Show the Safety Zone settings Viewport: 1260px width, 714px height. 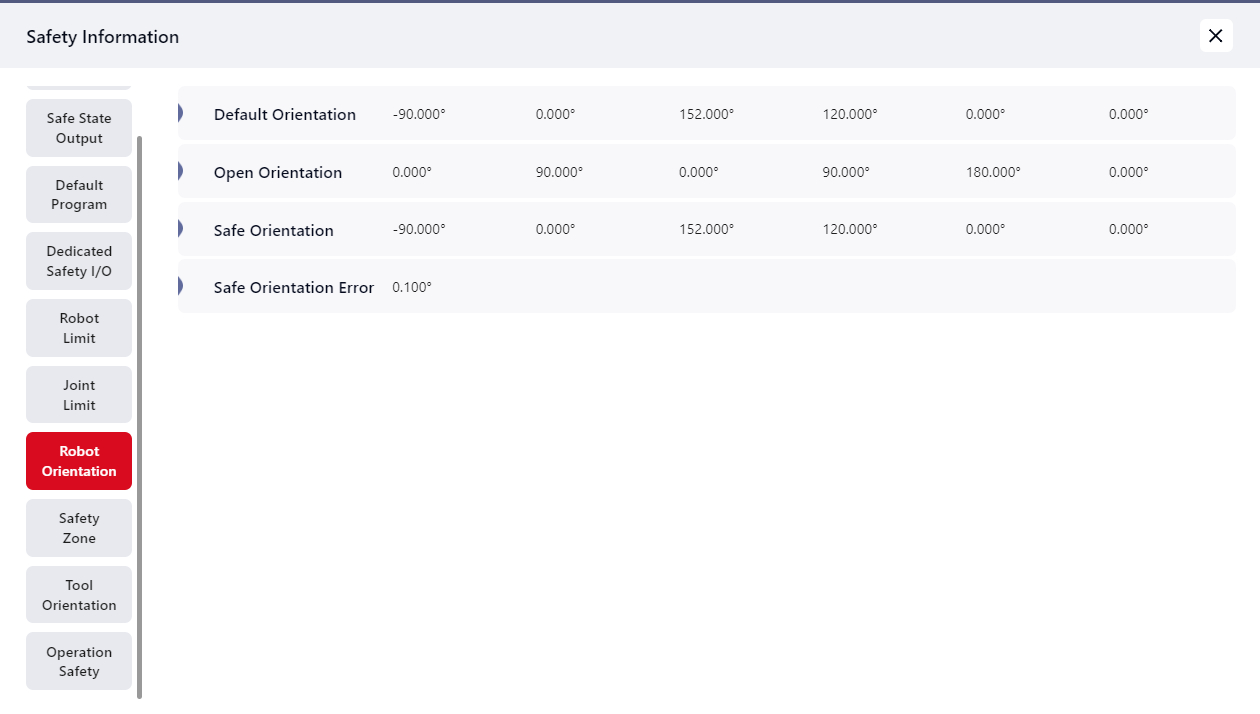79,528
